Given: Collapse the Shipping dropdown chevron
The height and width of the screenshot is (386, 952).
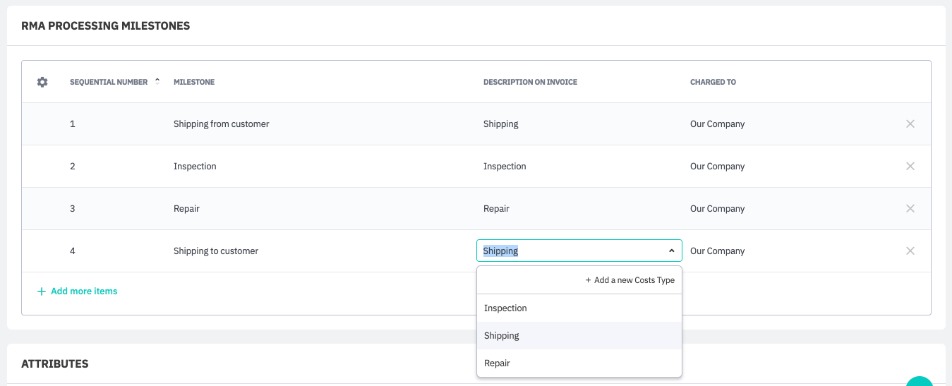Looking at the screenshot, I should [x=672, y=251].
